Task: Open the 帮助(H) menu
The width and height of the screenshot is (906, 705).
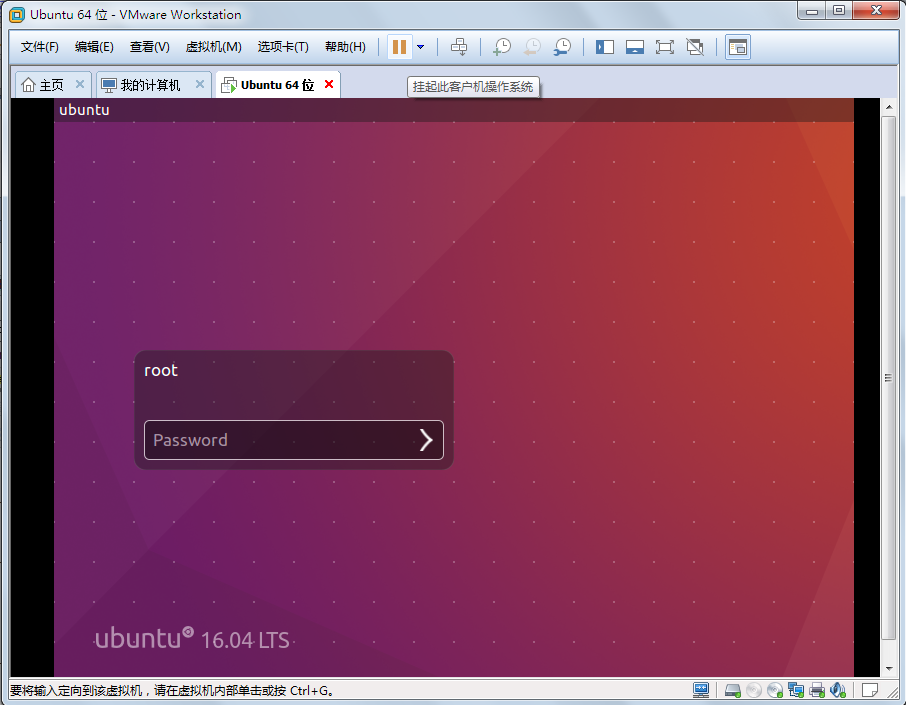Action: 345,47
